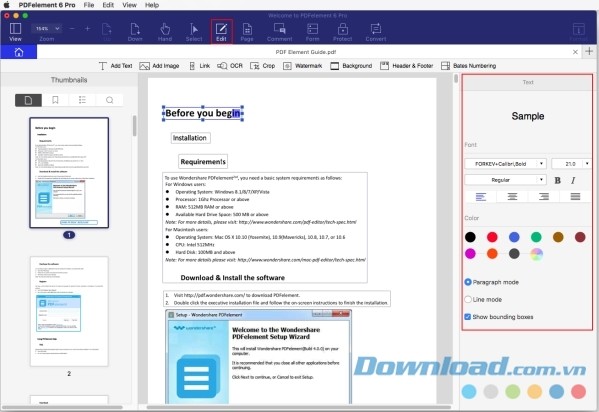Pick the blue color swatch

coord(514,237)
